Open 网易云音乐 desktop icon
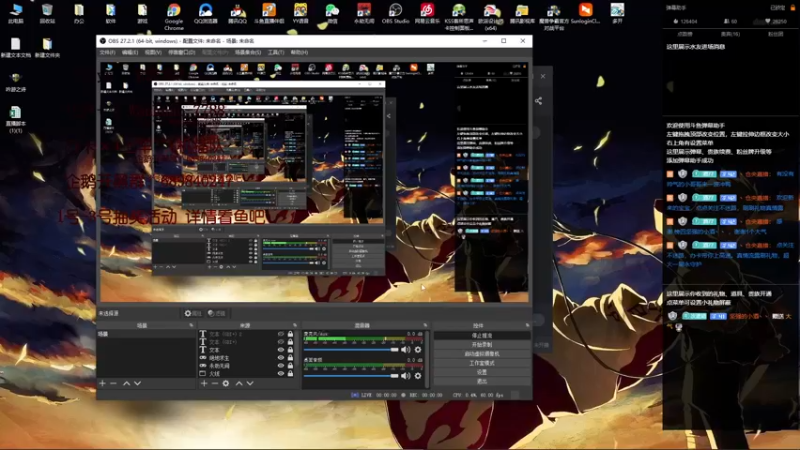Screen dimensions: 800x450 pyautogui.click(x=427, y=14)
